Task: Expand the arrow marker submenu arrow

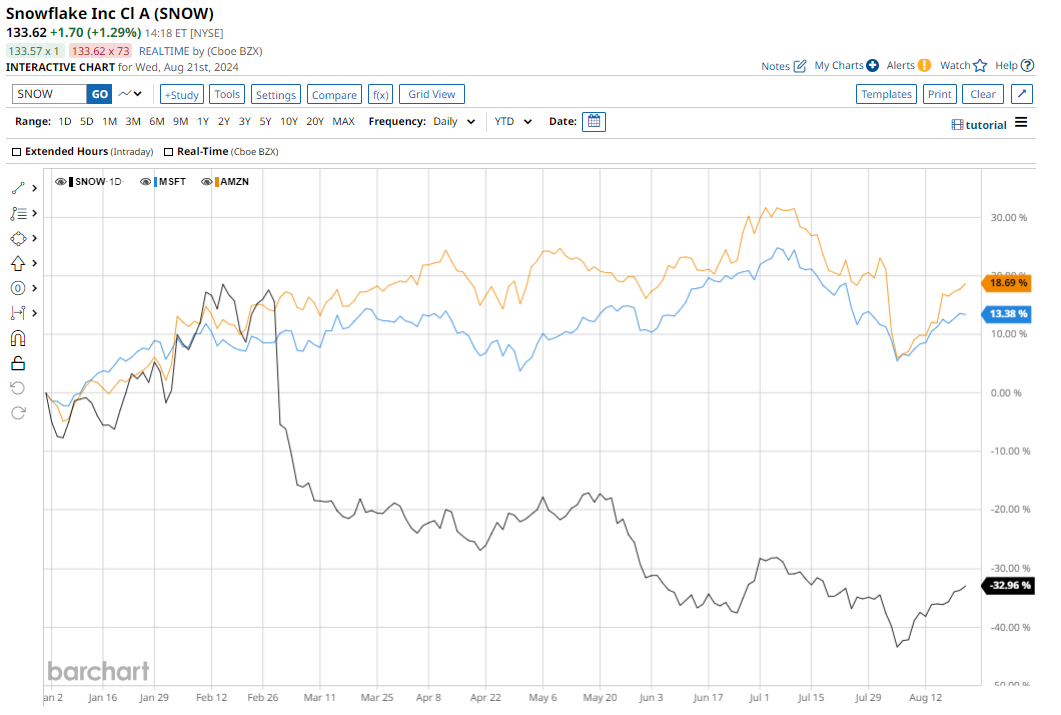Action: (x=35, y=263)
